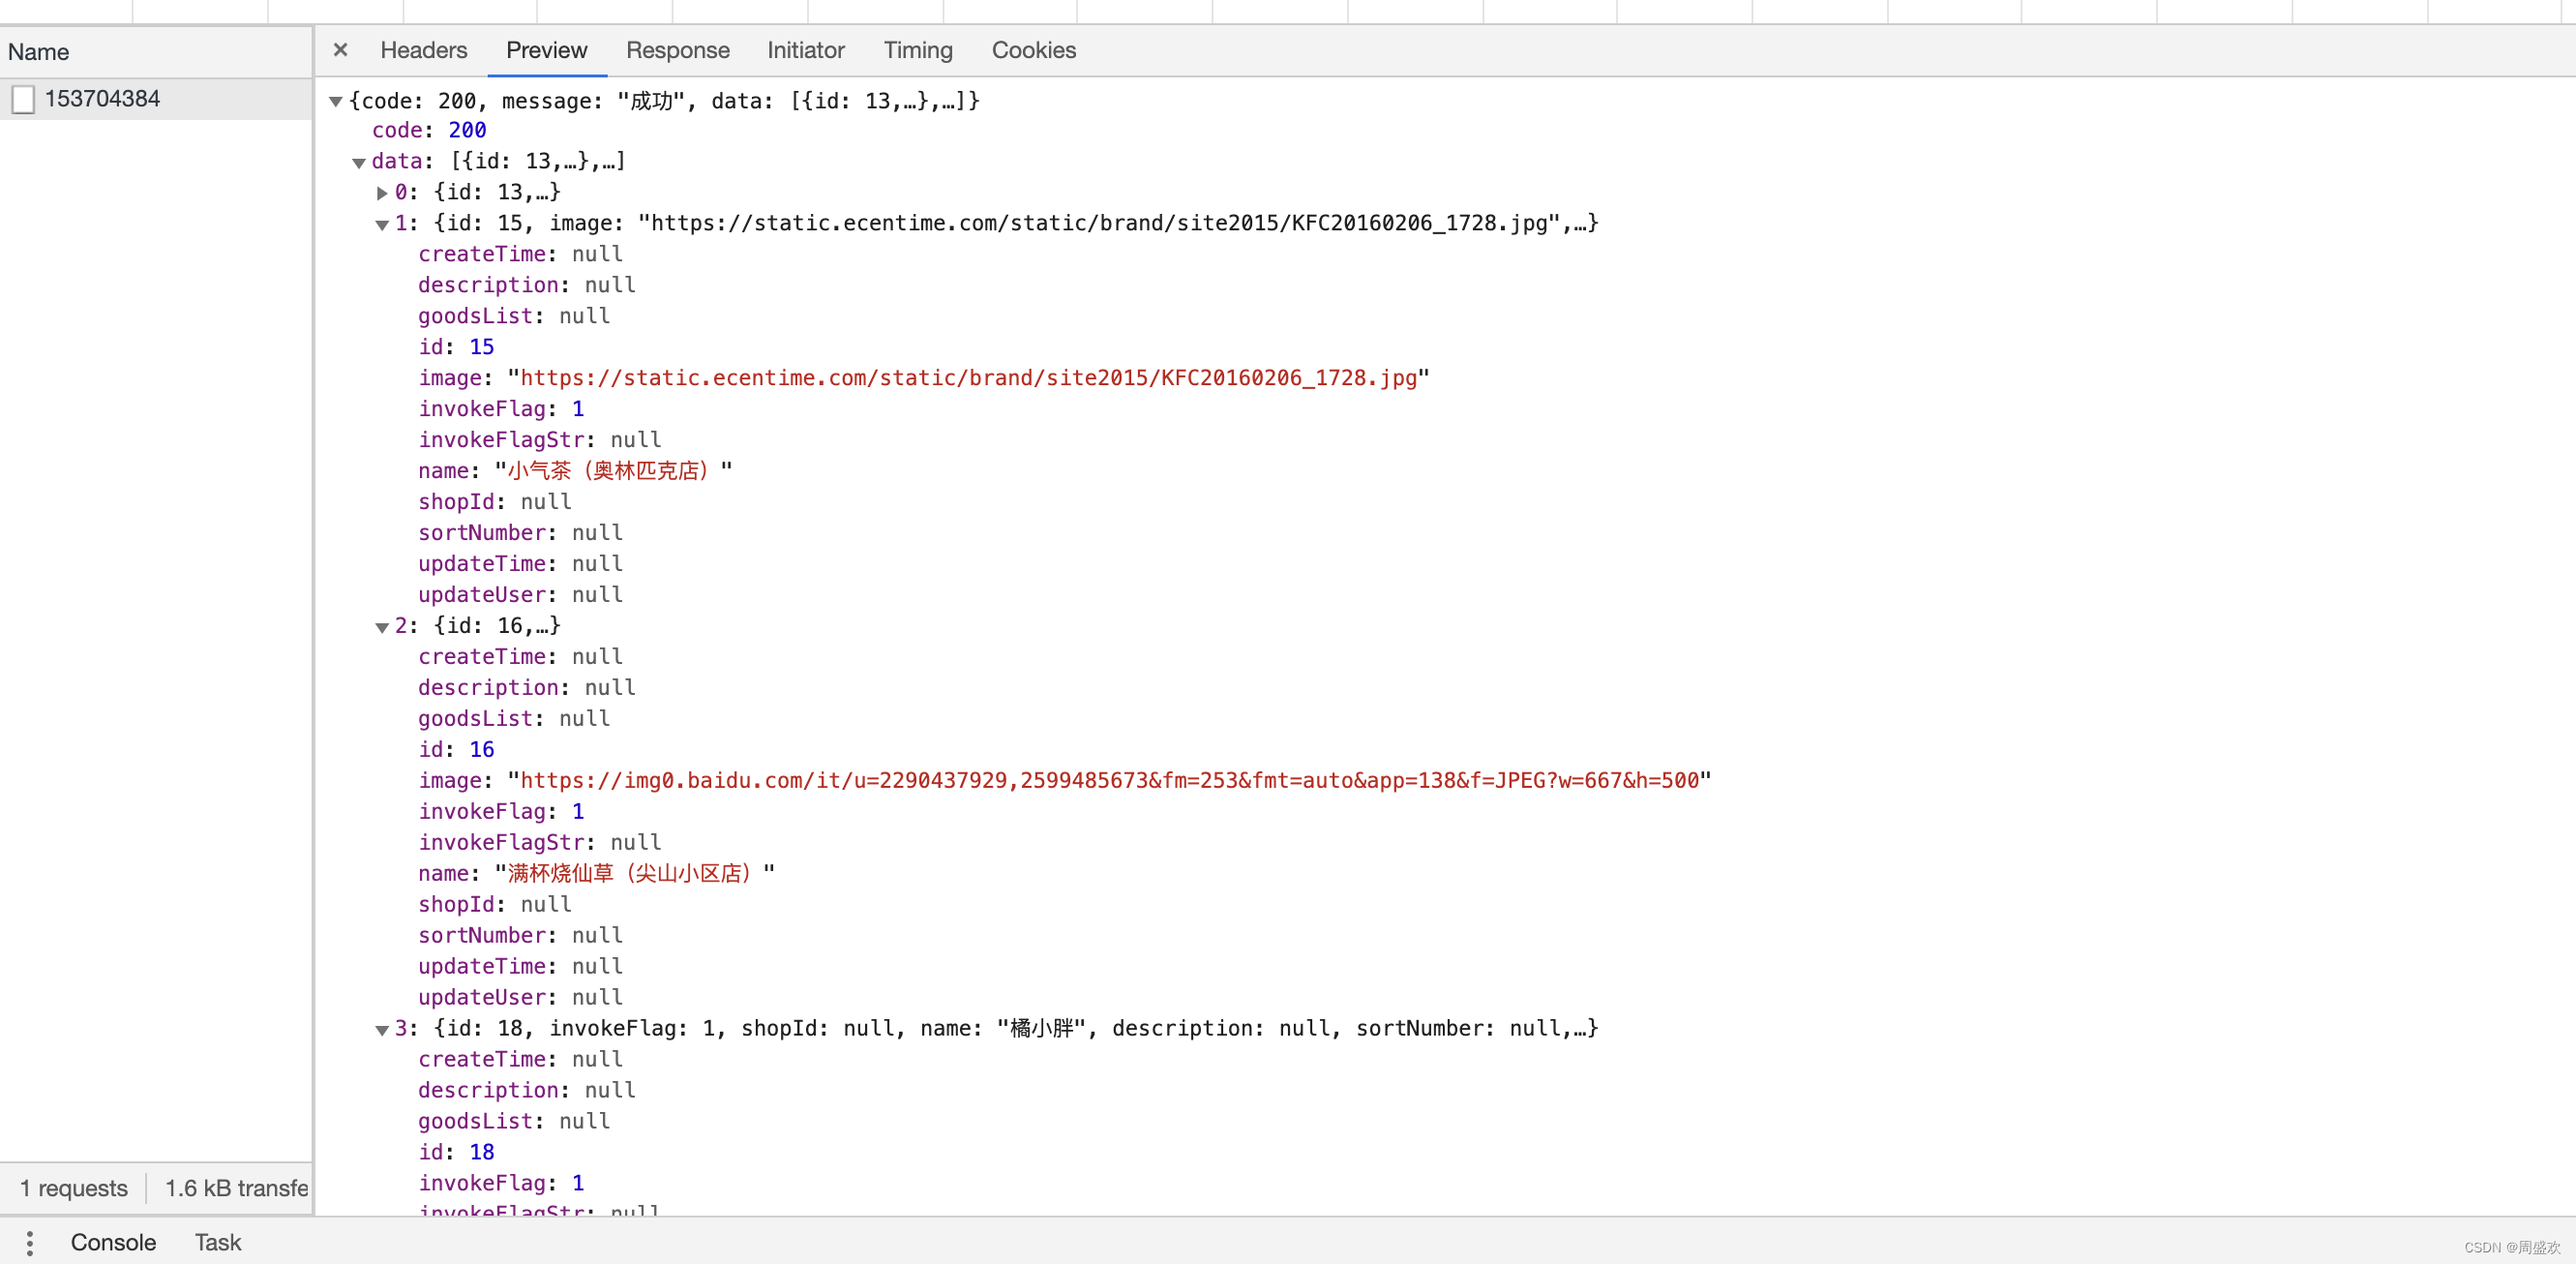Click the id: 15 property

click(456, 347)
